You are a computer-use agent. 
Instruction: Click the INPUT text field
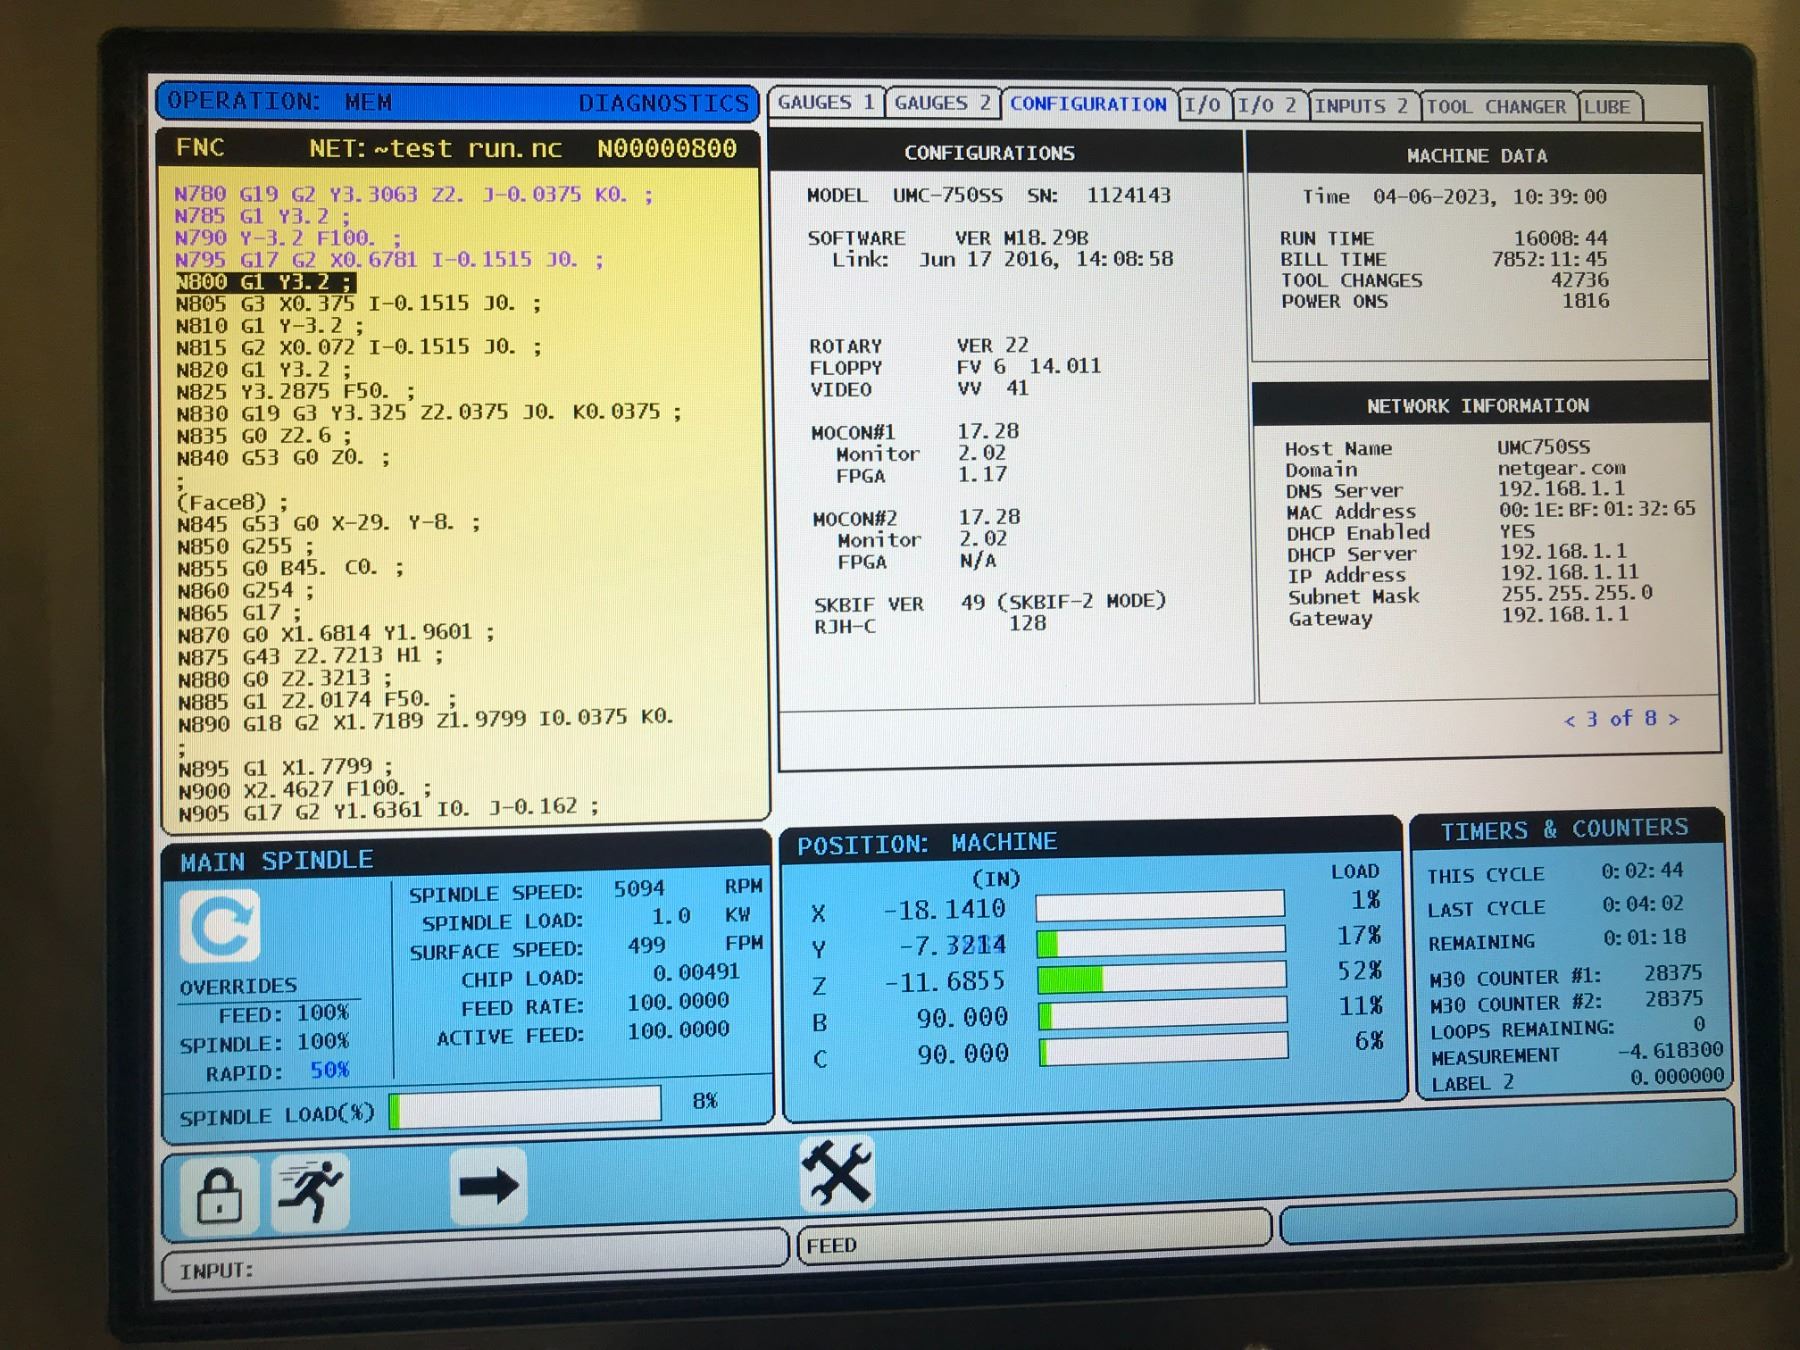pos(475,1270)
